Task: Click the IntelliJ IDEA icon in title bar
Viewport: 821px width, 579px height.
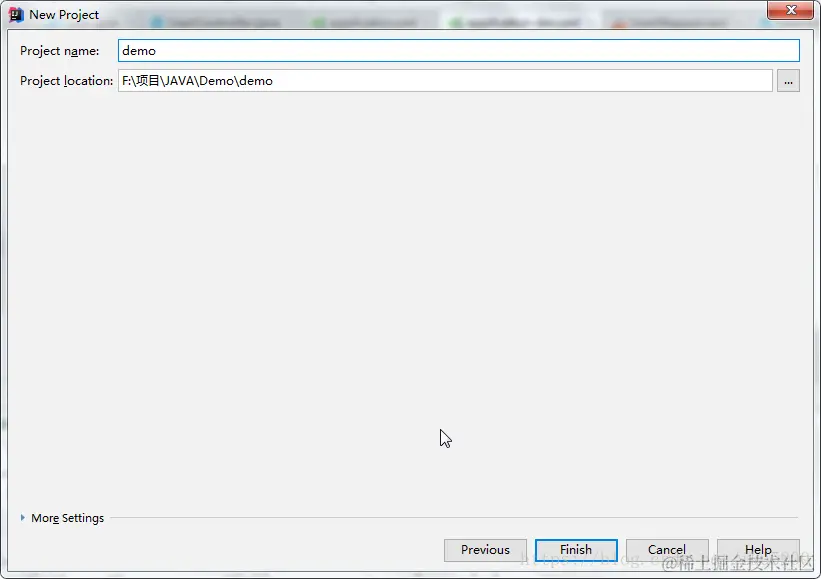Action: (16, 15)
